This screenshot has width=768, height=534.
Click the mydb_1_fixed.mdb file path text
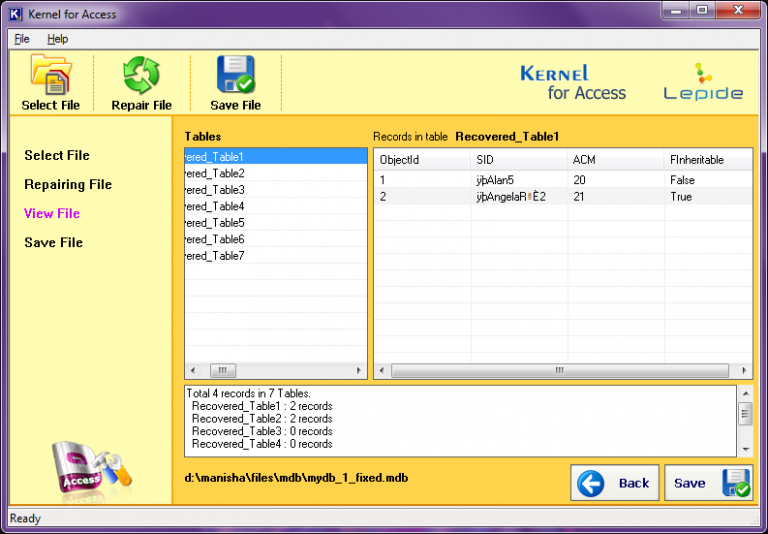click(296, 478)
